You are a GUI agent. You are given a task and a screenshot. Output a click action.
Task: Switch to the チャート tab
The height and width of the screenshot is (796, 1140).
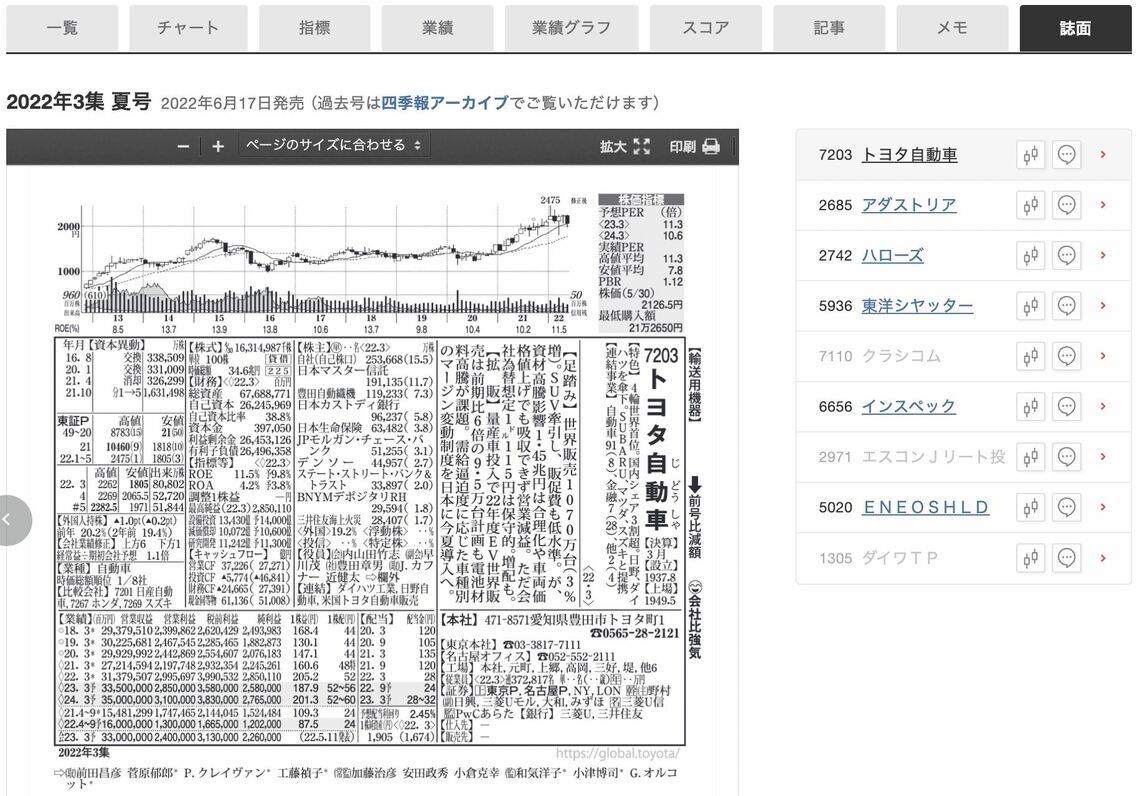tap(188, 28)
